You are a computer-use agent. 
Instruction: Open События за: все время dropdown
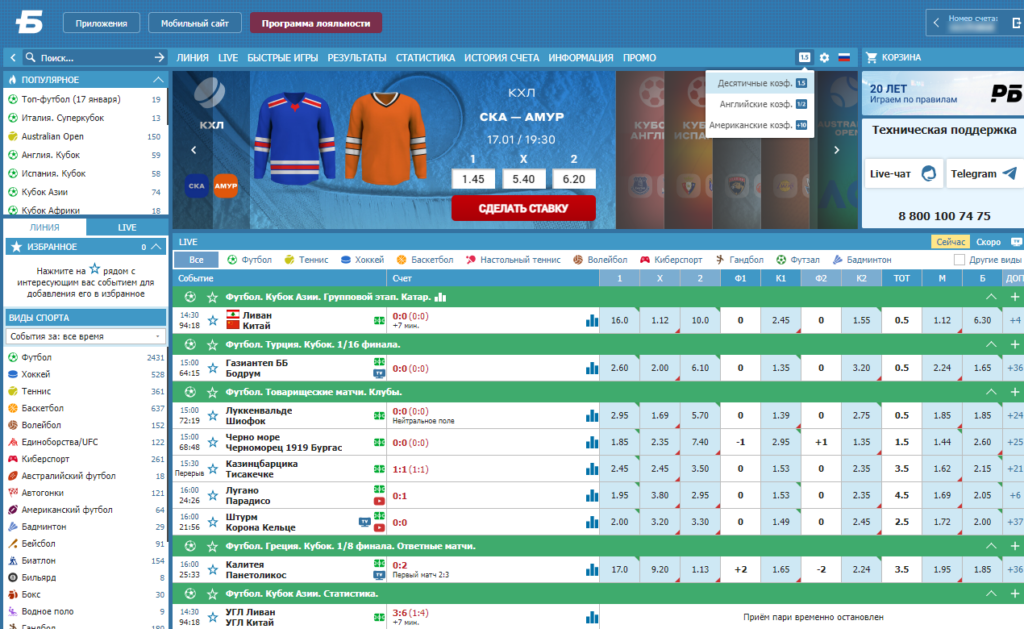[x=85, y=336]
